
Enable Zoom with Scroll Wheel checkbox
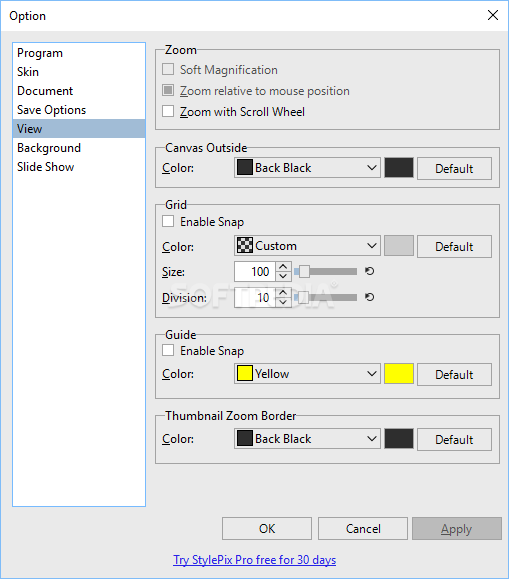pyautogui.click(x=168, y=111)
